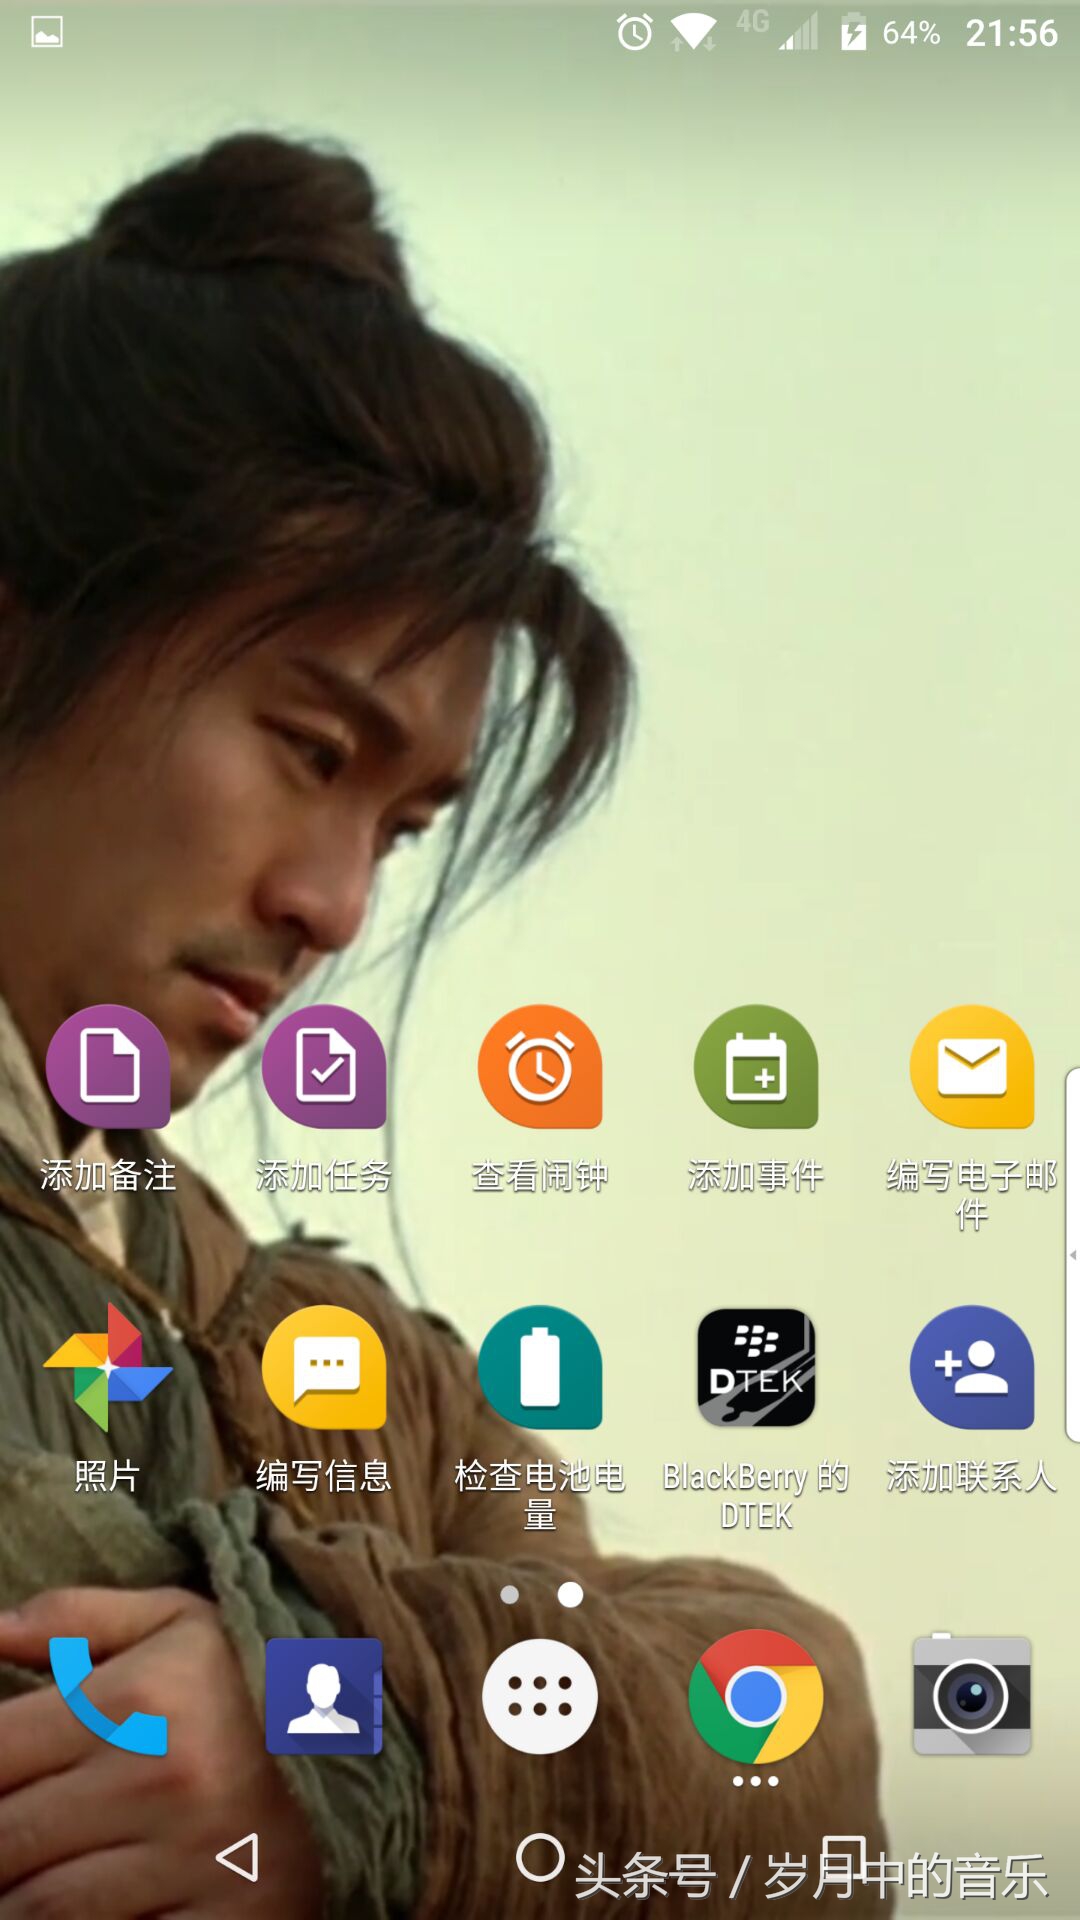
Task: Launch the Camera app from the dock
Action: 972,1694
